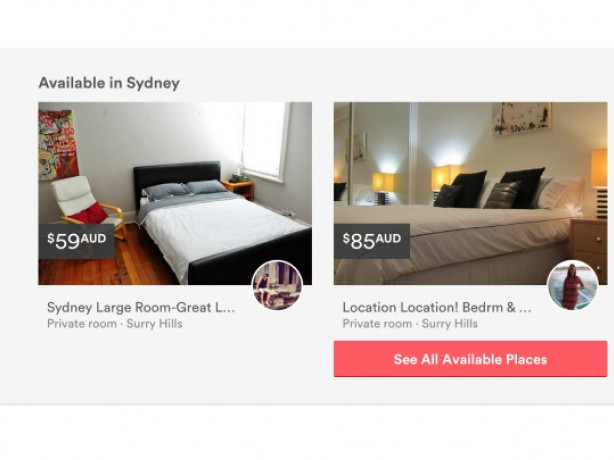This screenshot has width=614, height=460.
Task: Click the window in the $59 listing photo
Action: point(265,141)
